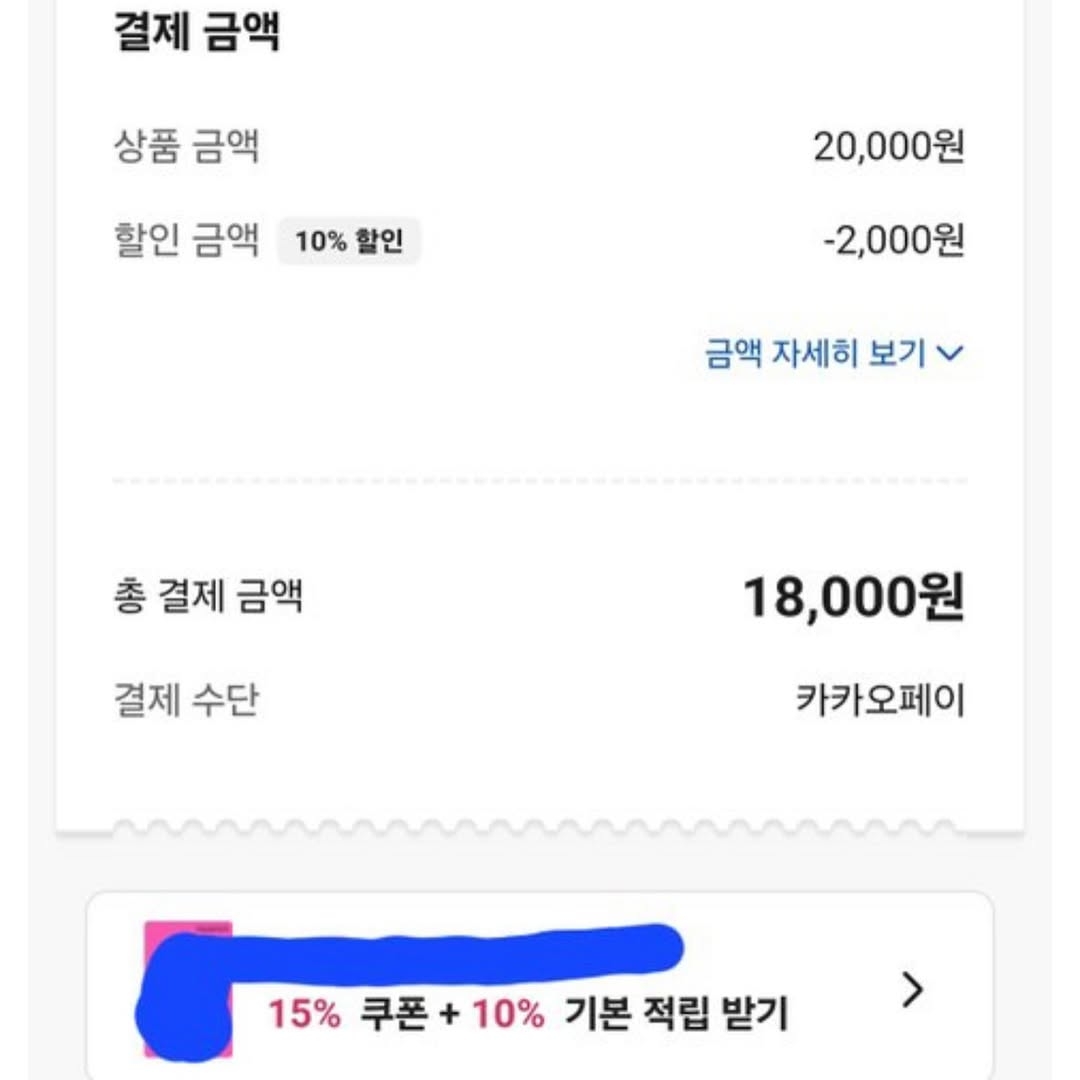This screenshot has width=1080, height=1080.
Task: Click the 18,000원 total amount
Action: coord(853,598)
